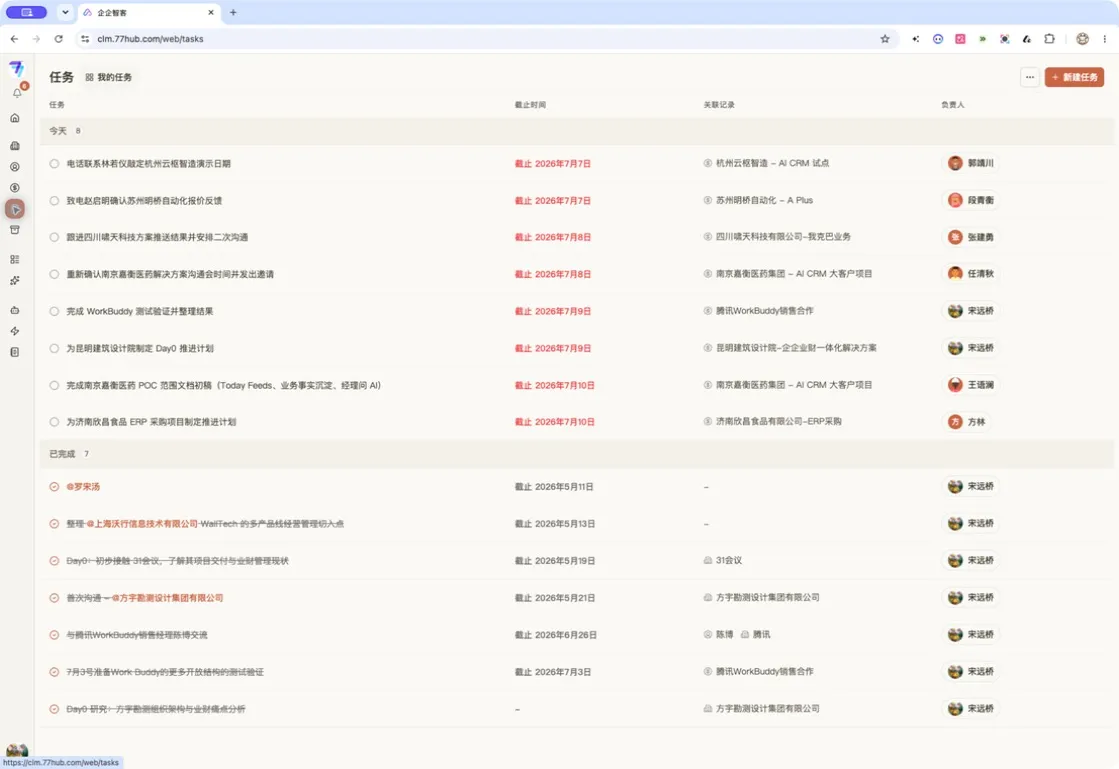Mark task 电话联系林若仪敲定杭州云枢智造演示日期 complete

(x=54, y=163)
